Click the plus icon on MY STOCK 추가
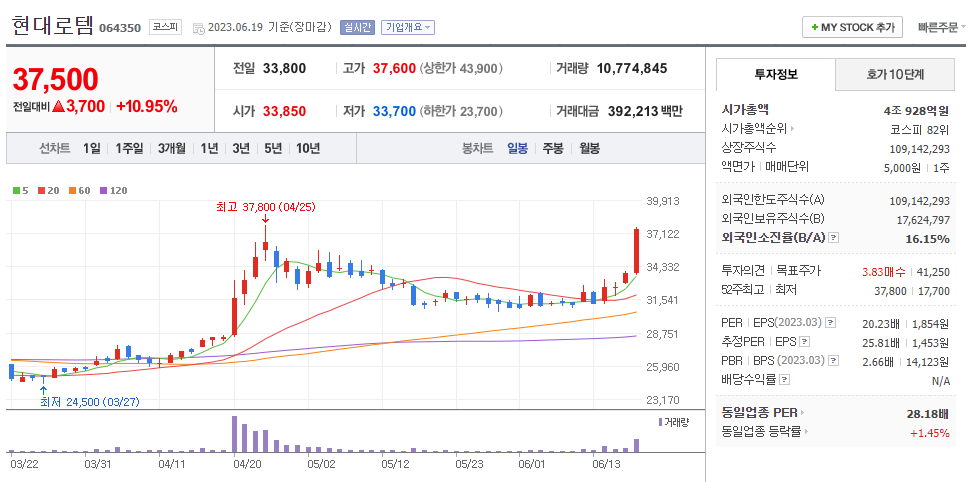The width and height of the screenshot is (973, 482). pos(815,28)
